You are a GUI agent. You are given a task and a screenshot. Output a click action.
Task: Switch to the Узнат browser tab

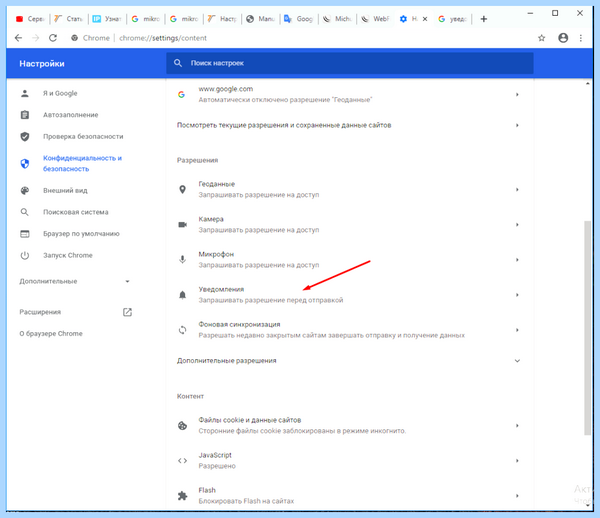108,19
